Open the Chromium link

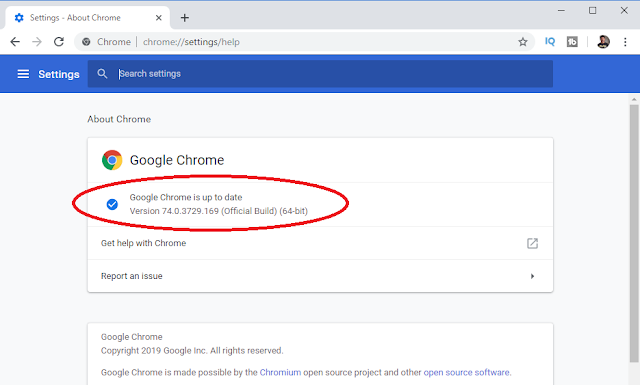point(280,372)
